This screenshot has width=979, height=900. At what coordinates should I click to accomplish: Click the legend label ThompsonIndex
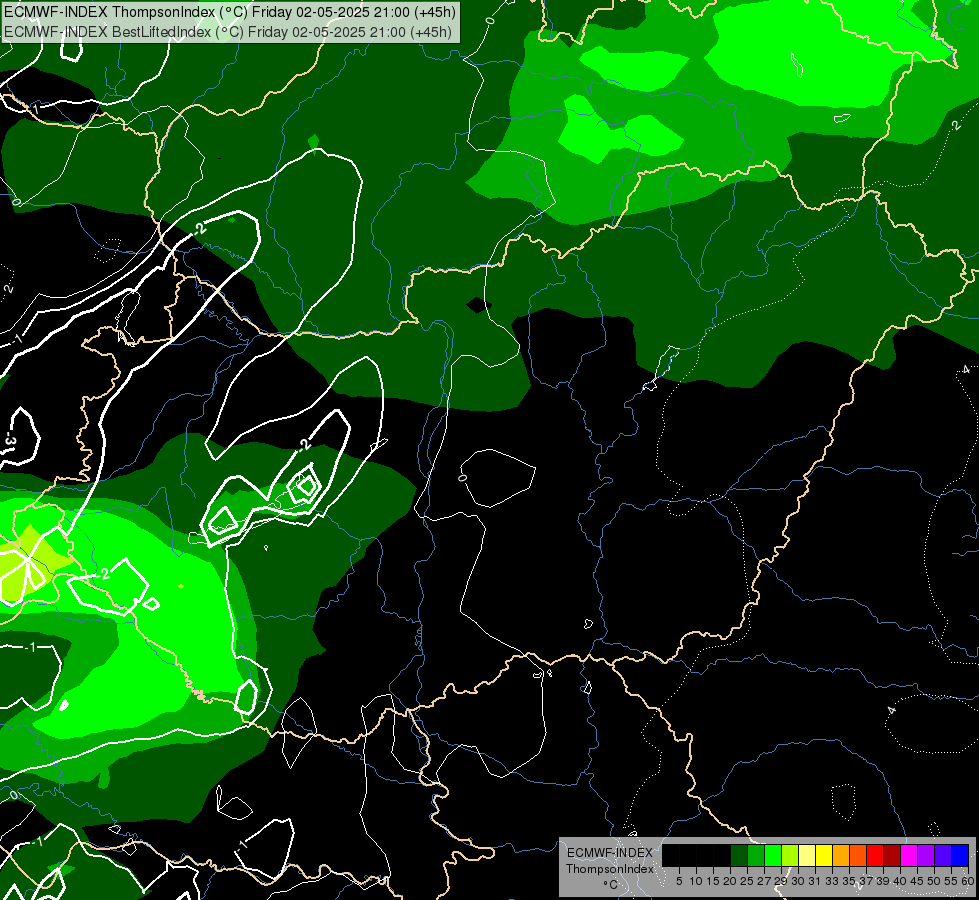coord(610,869)
